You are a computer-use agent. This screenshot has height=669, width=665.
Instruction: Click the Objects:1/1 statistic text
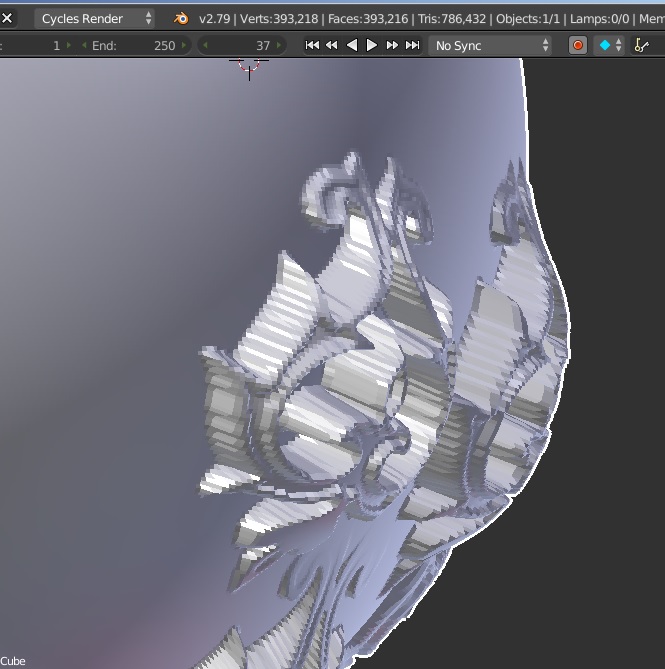[x=528, y=19]
